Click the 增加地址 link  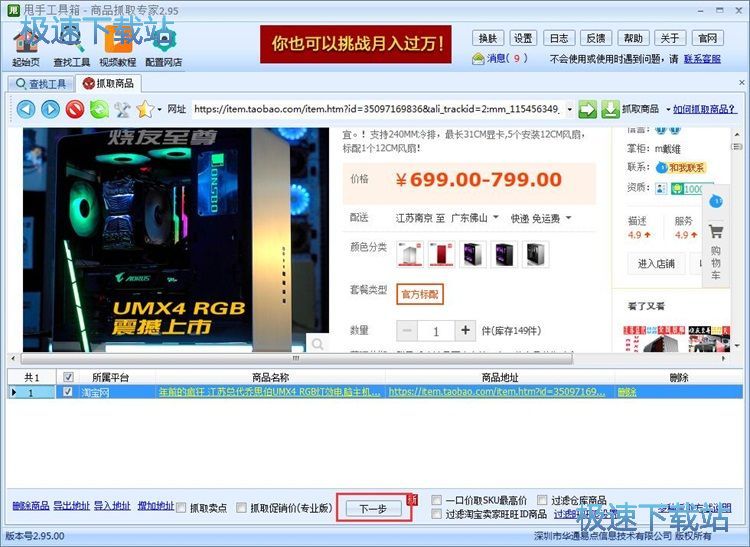pos(155,505)
